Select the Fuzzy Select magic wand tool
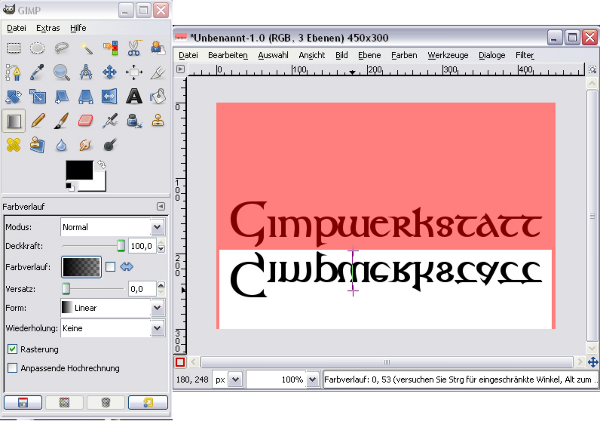The image size is (600, 421). tap(86, 48)
